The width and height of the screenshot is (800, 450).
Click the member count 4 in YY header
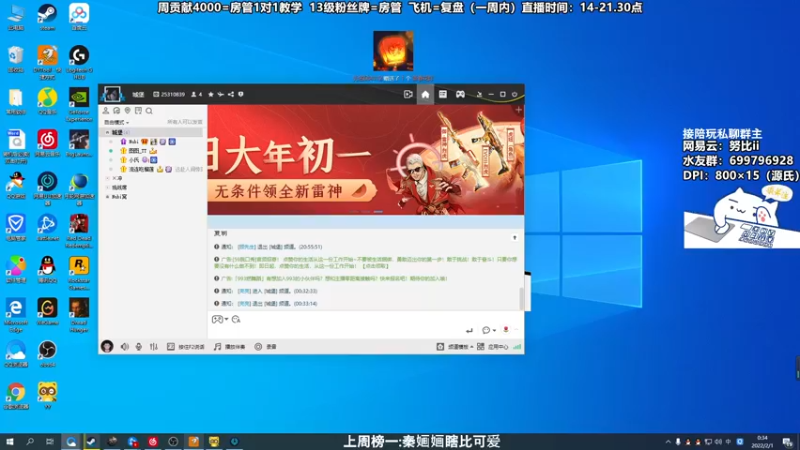coord(196,94)
